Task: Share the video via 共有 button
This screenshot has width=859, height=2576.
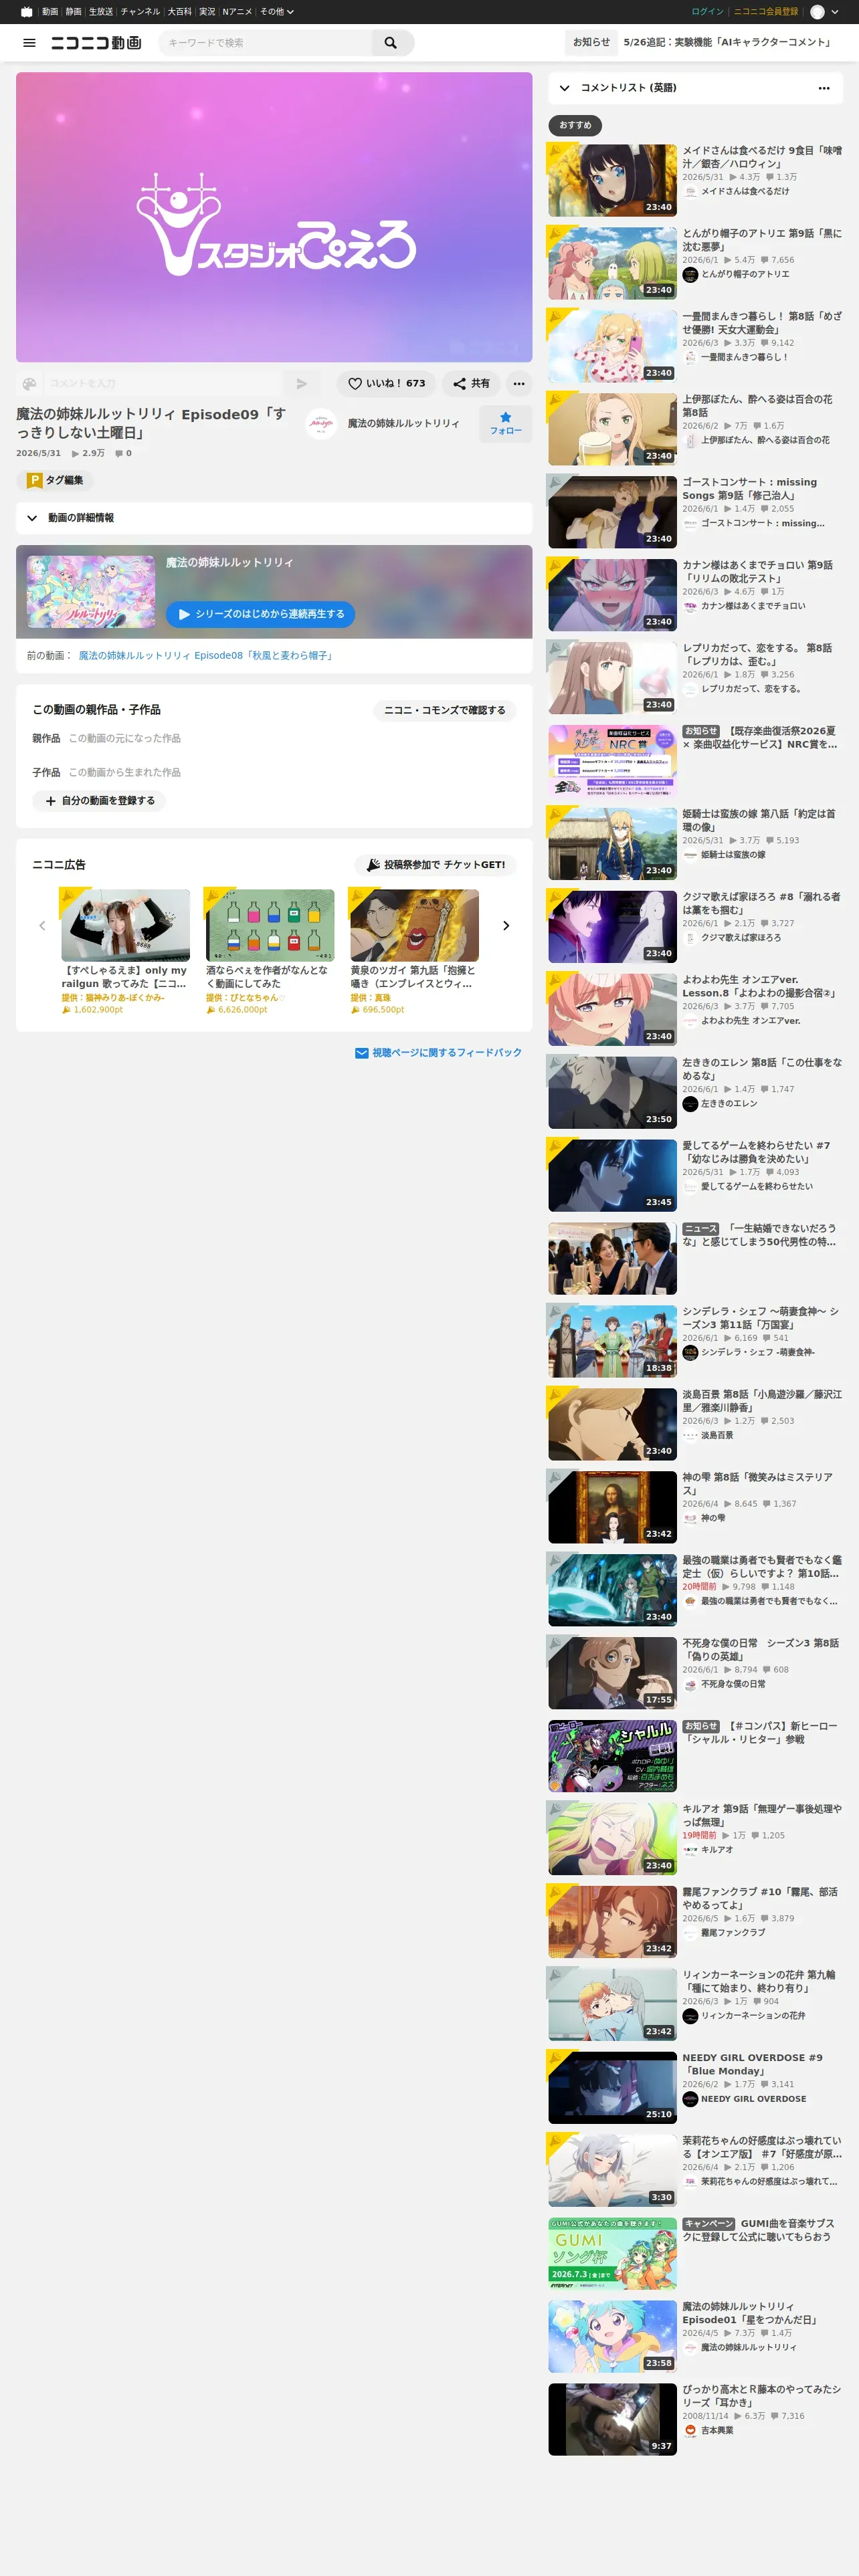Action: pyautogui.click(x=471, y=384)
